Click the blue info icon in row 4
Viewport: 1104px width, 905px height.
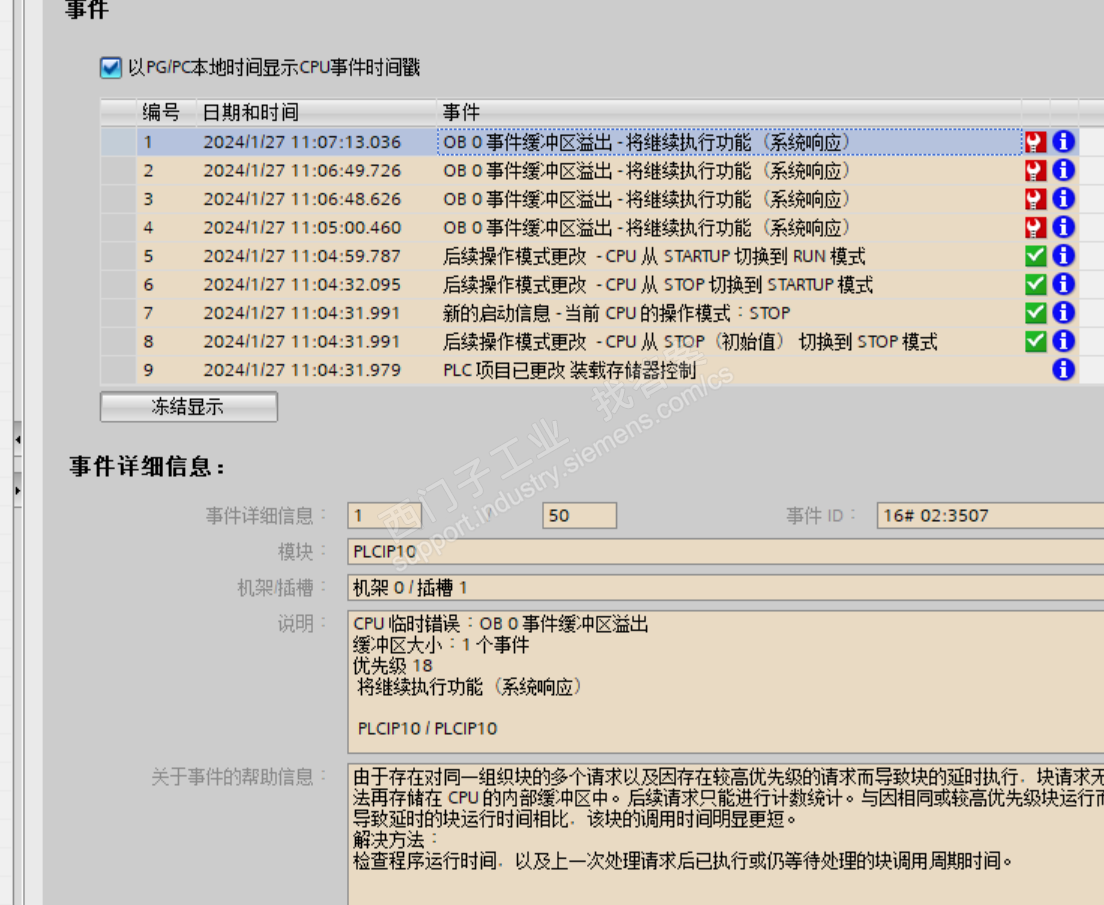coord(1063,227)
